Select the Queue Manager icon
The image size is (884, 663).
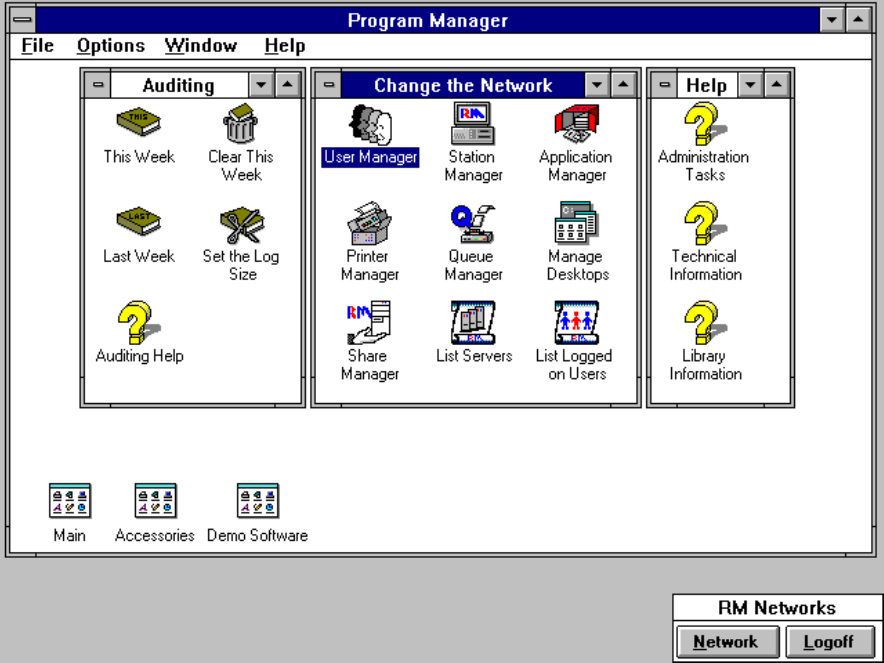tap(472, 223)
